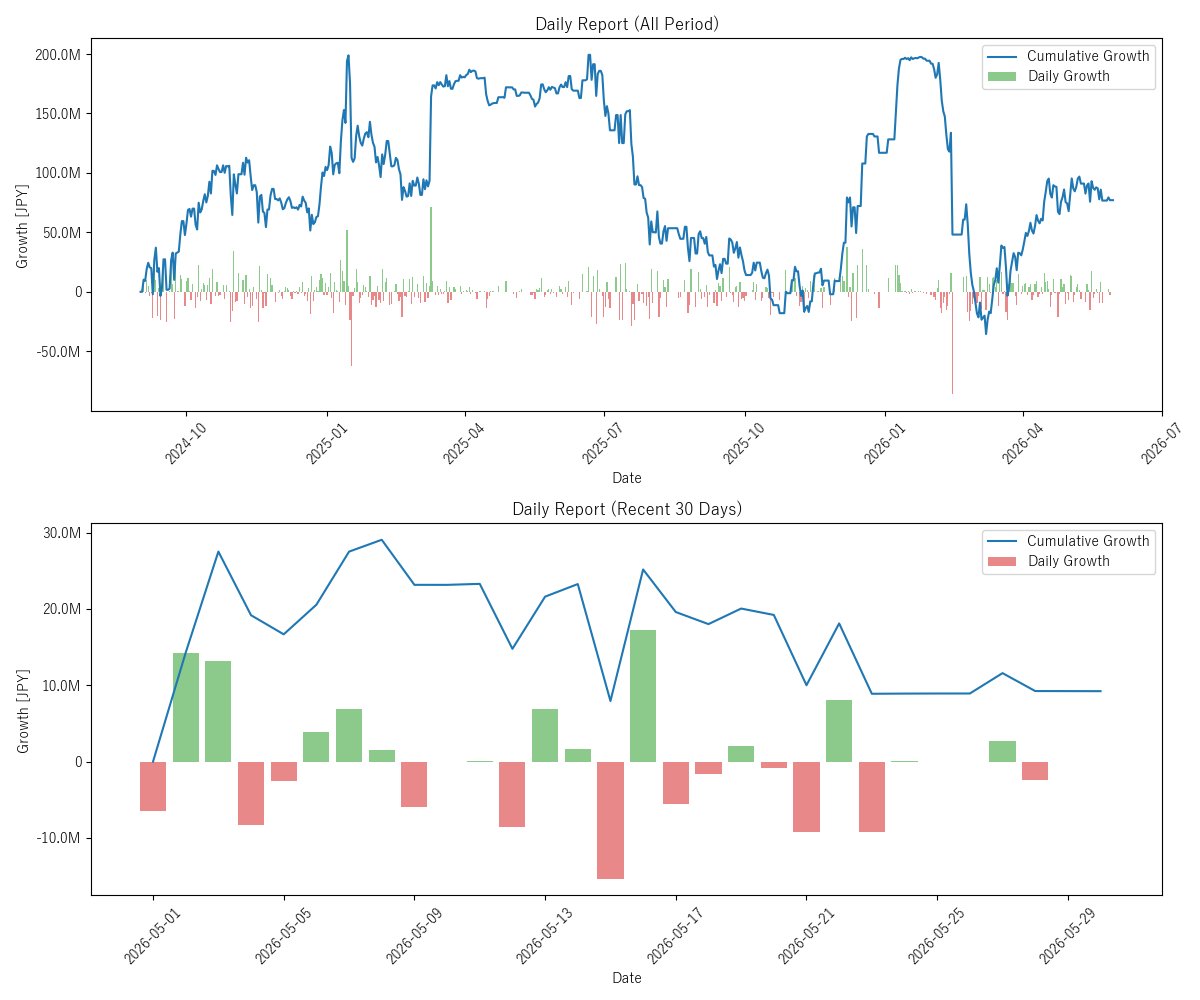The width and height of the screenshot is (1200, 1000).
Task: Click the 2026-05-25 date tick label
Action: point(937,934)
